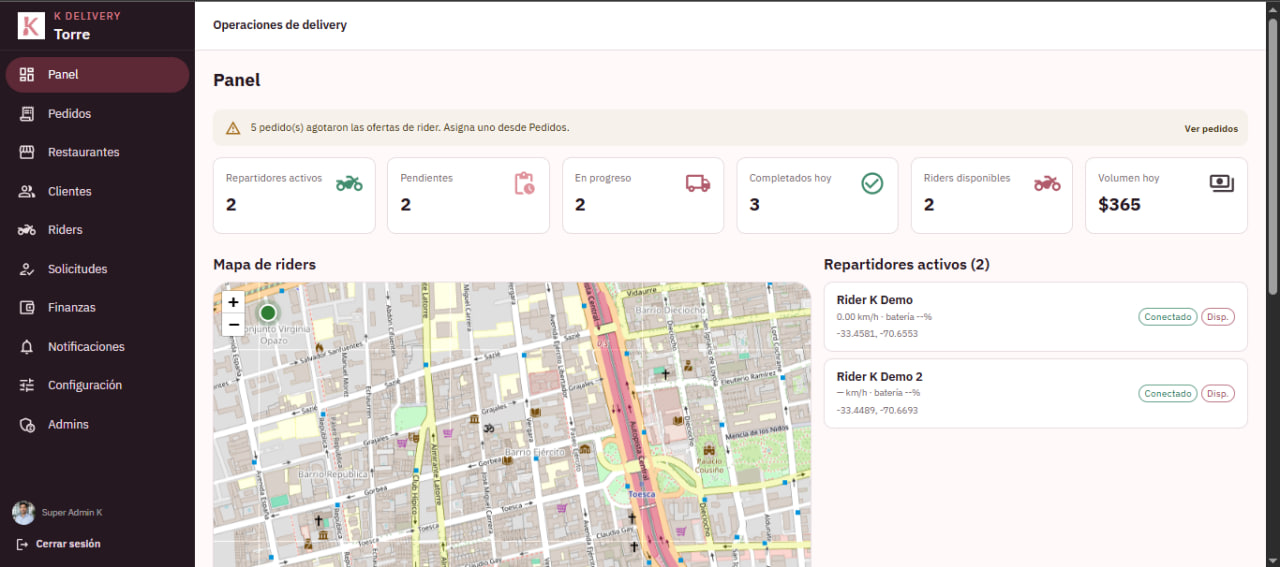Open the Completados hoy stat card
This screenshot has width=1280, height=567.
[x=817, y=195]
